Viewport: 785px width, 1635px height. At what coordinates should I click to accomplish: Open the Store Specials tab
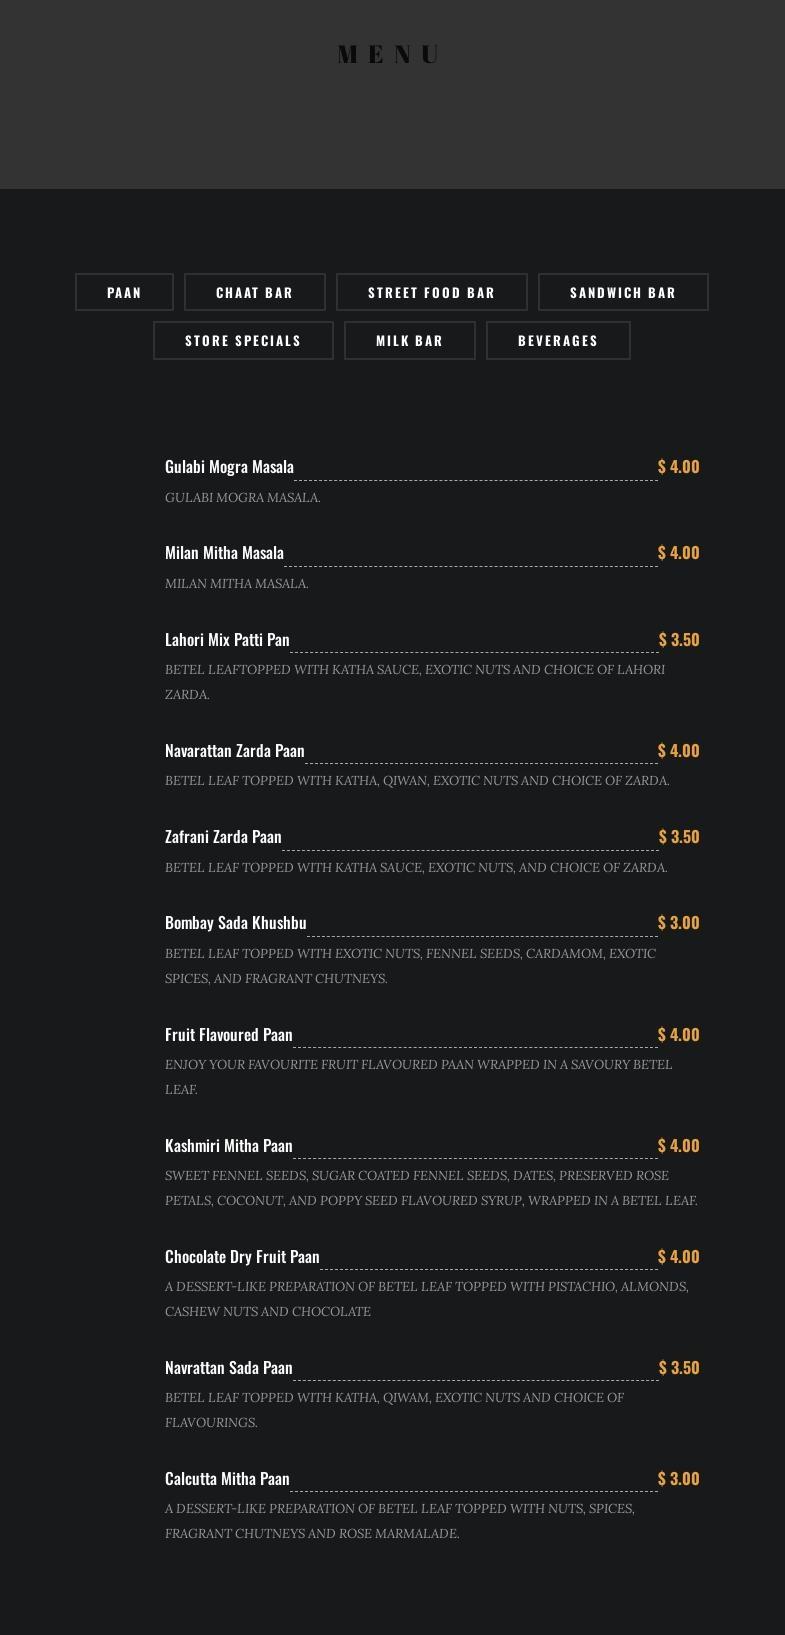pyautogui.click(x=243, y=340)
